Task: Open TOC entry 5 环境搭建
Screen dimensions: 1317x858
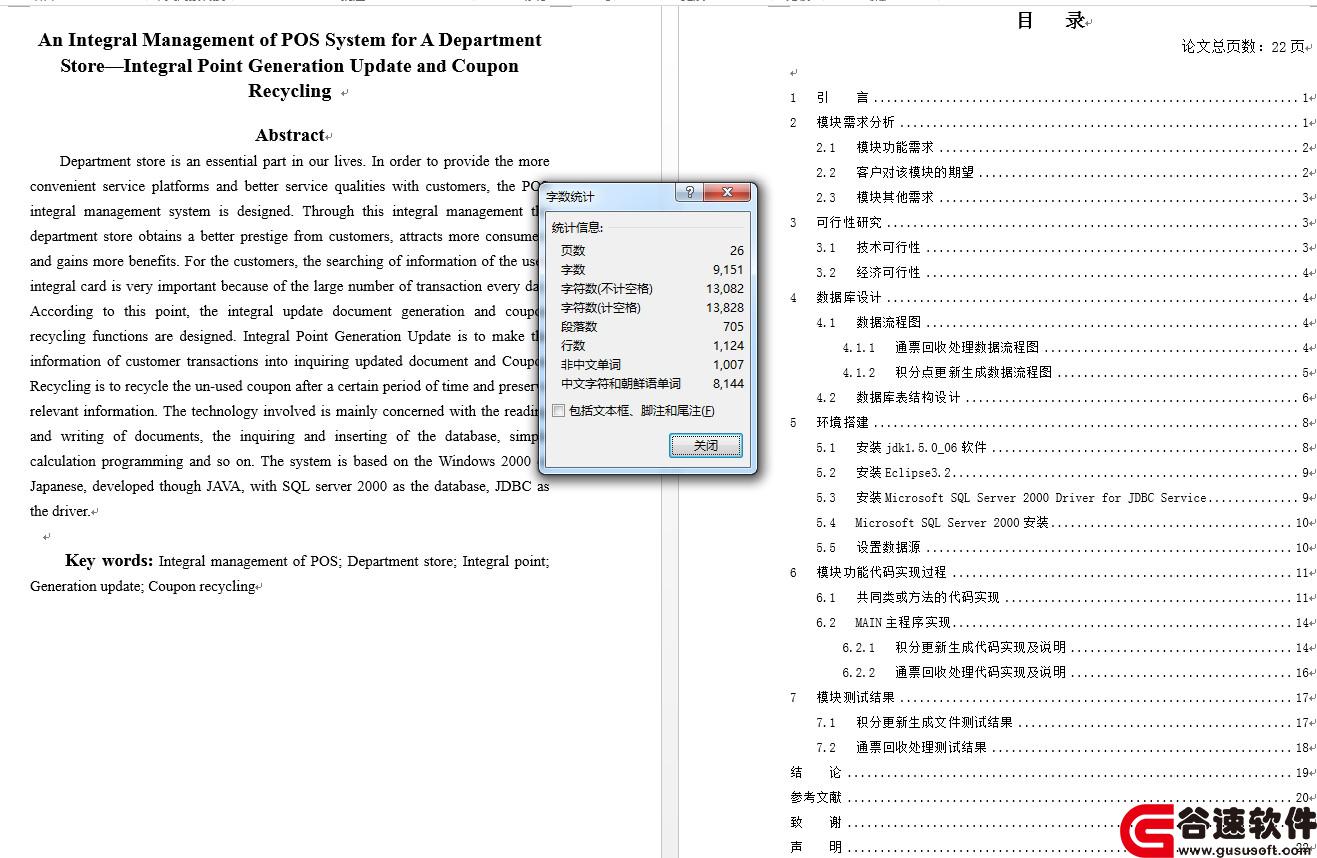Action: [x=1048, y=423]
